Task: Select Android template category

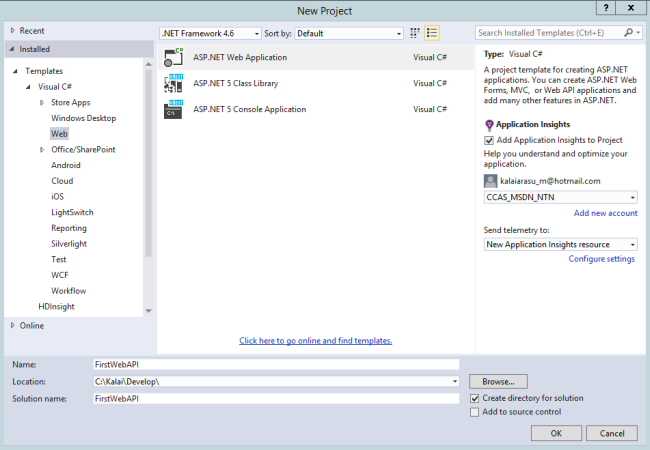Action: 65,165
